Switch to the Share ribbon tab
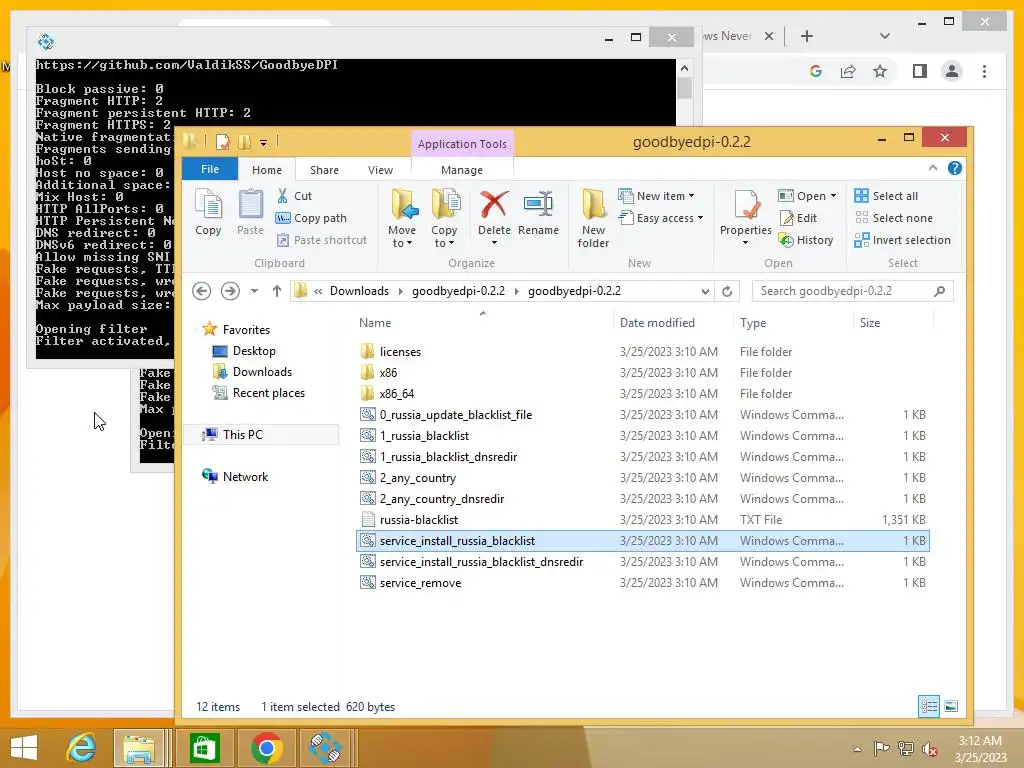 (x=324, y=170)
